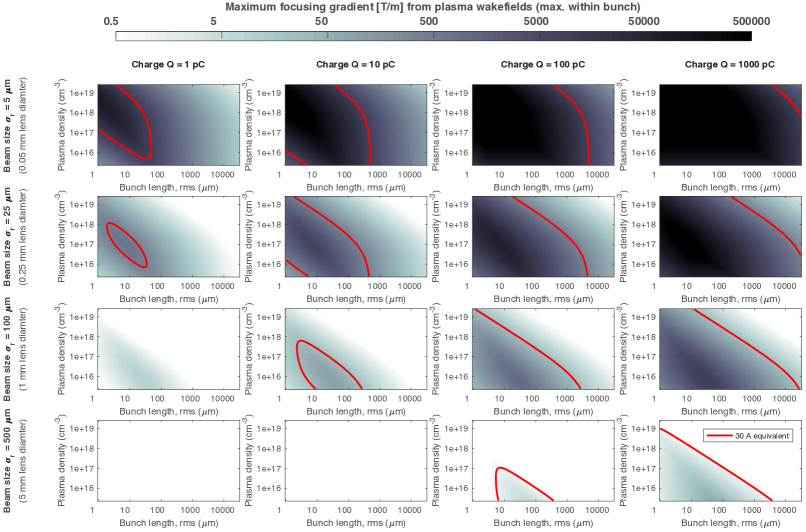Open the heatmap for Q = 1 pC, σr = 25 µm
The image size is (806, 532).
click(x=168, y=236)
